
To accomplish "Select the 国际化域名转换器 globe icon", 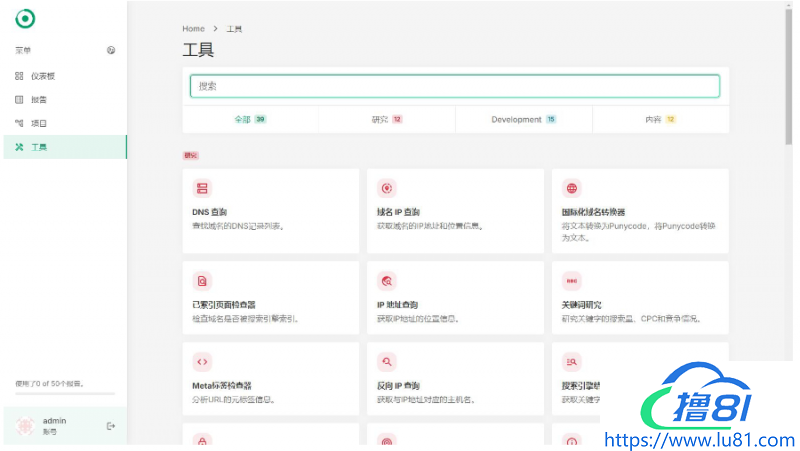I will point(571,188).
